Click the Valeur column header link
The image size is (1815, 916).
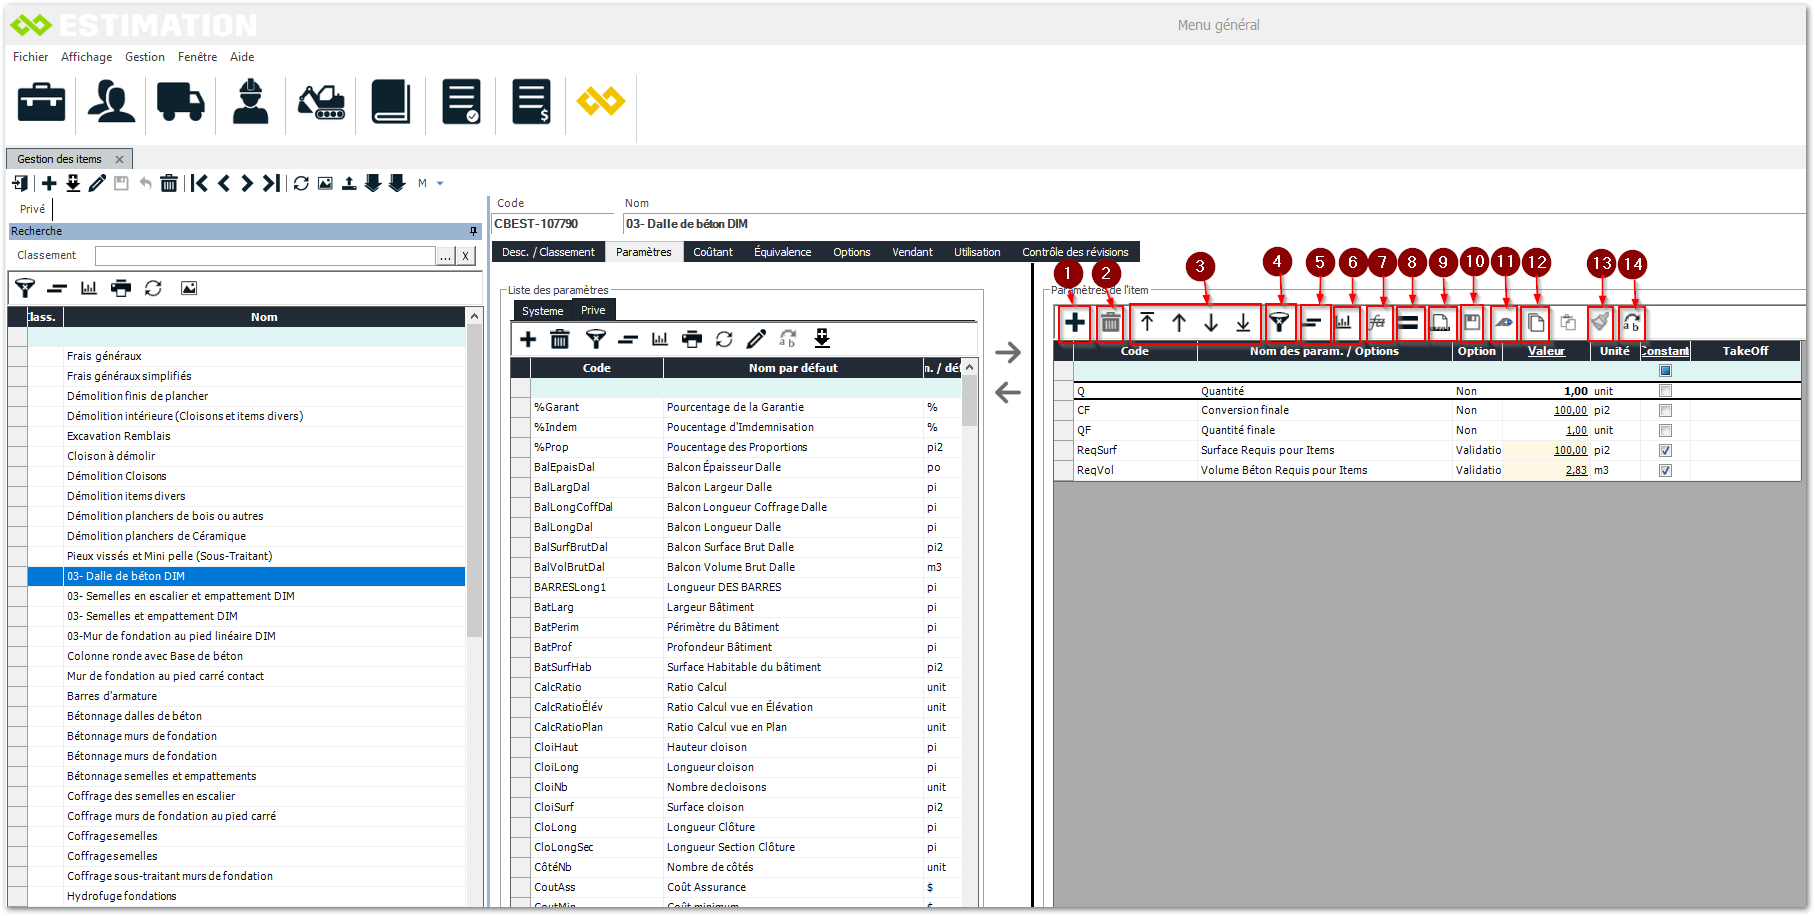[1545, 351]
